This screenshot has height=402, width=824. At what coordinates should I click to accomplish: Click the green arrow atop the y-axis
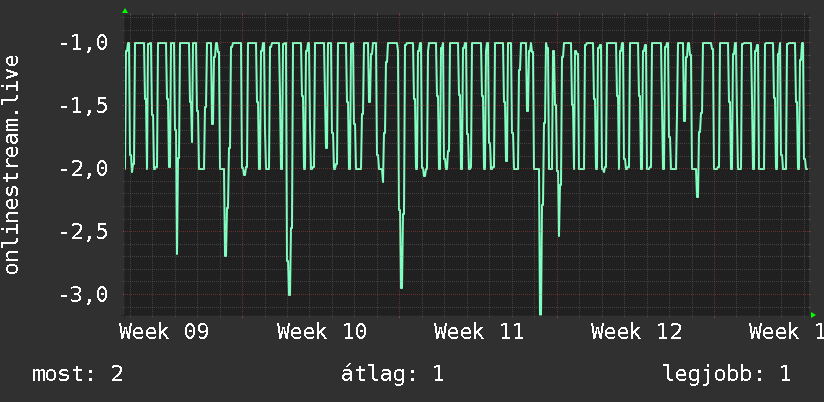point(125,11)
